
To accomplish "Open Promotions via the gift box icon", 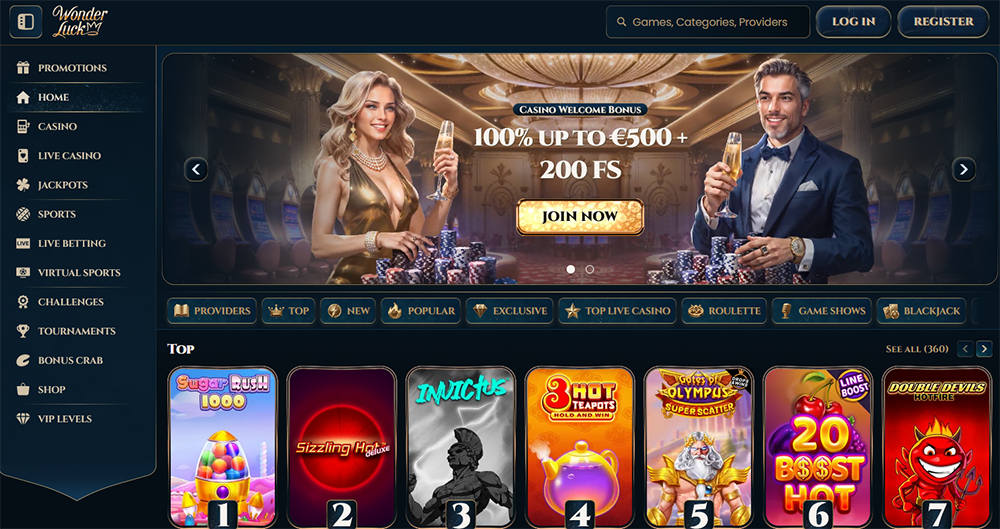I will [x=23, y=68].
